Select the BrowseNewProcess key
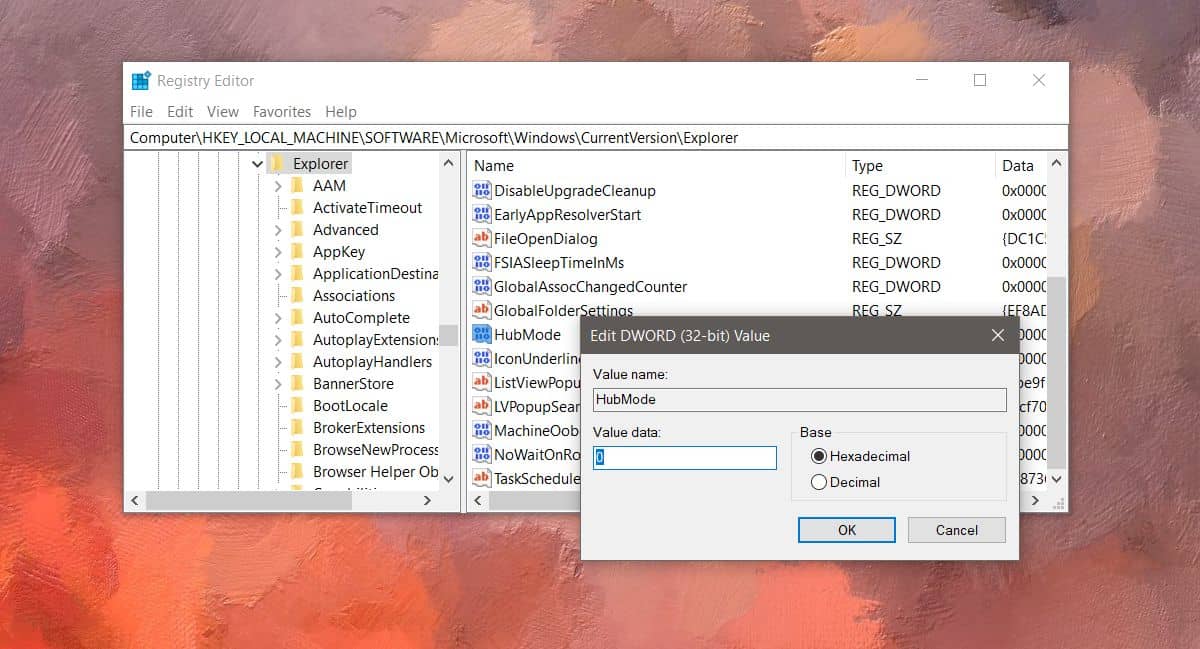 click(376, 449)
